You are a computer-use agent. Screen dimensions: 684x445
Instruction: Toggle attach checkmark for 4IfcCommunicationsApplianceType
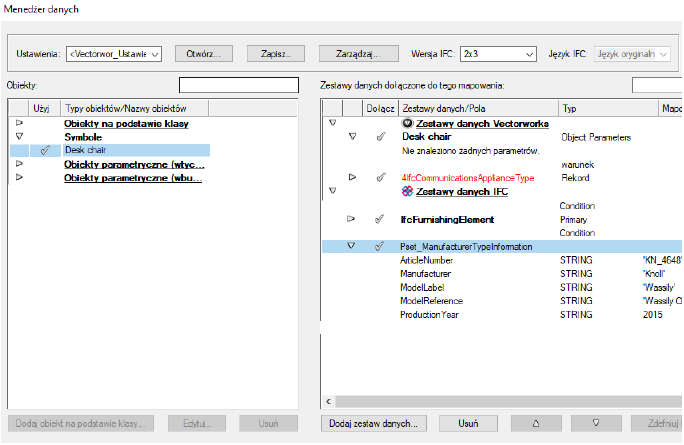(x=379, y=177)
